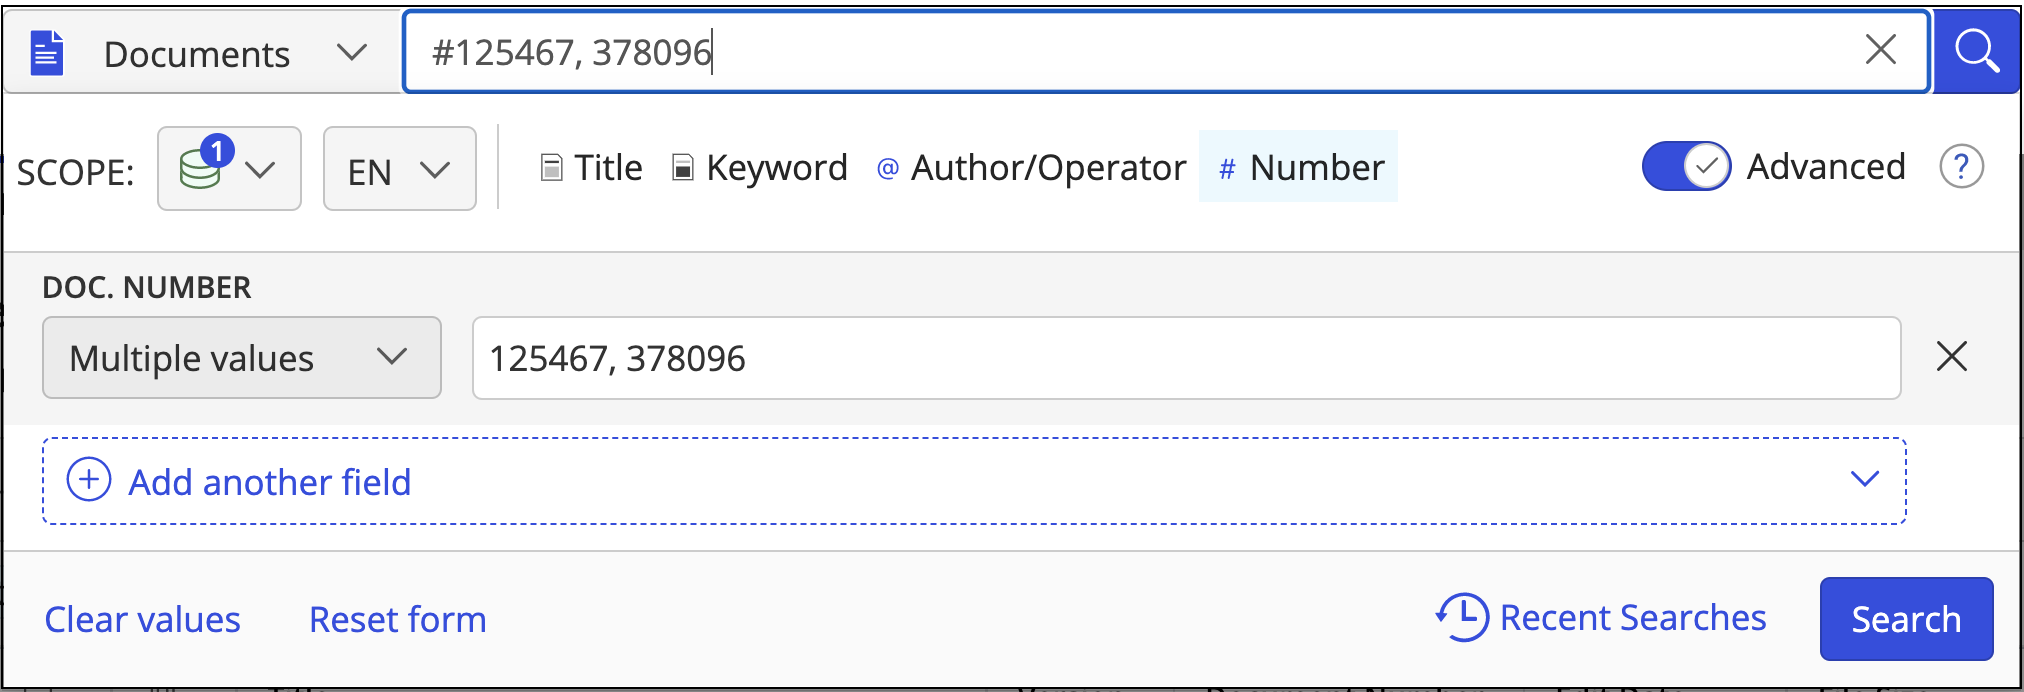Click the plus icon to add field
The height and width of the screenshot is (692, 2024).
click(x=89, y=480)
